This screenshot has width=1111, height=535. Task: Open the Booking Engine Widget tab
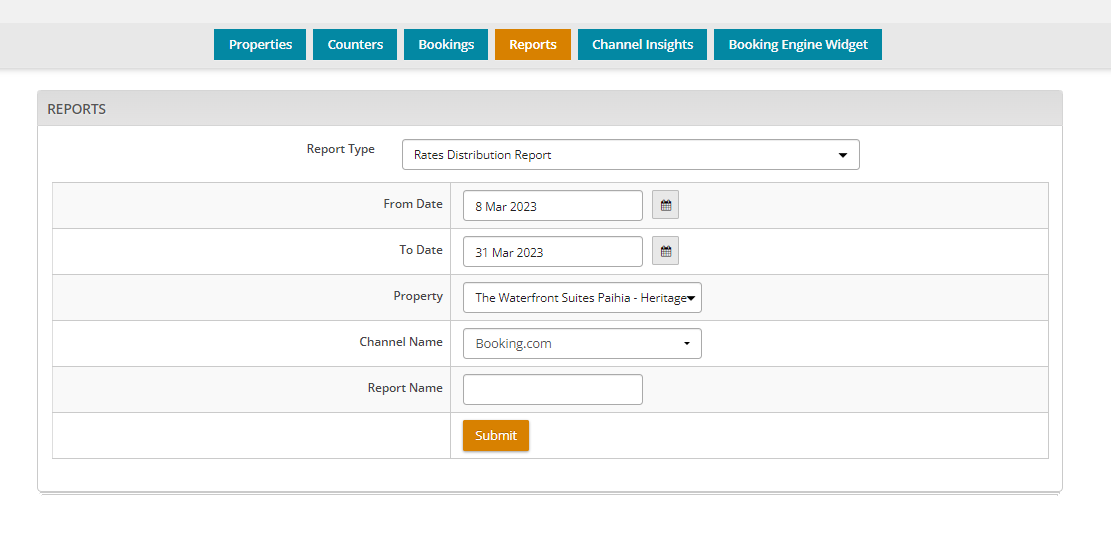pyautogui.click(x=798, y=45)
